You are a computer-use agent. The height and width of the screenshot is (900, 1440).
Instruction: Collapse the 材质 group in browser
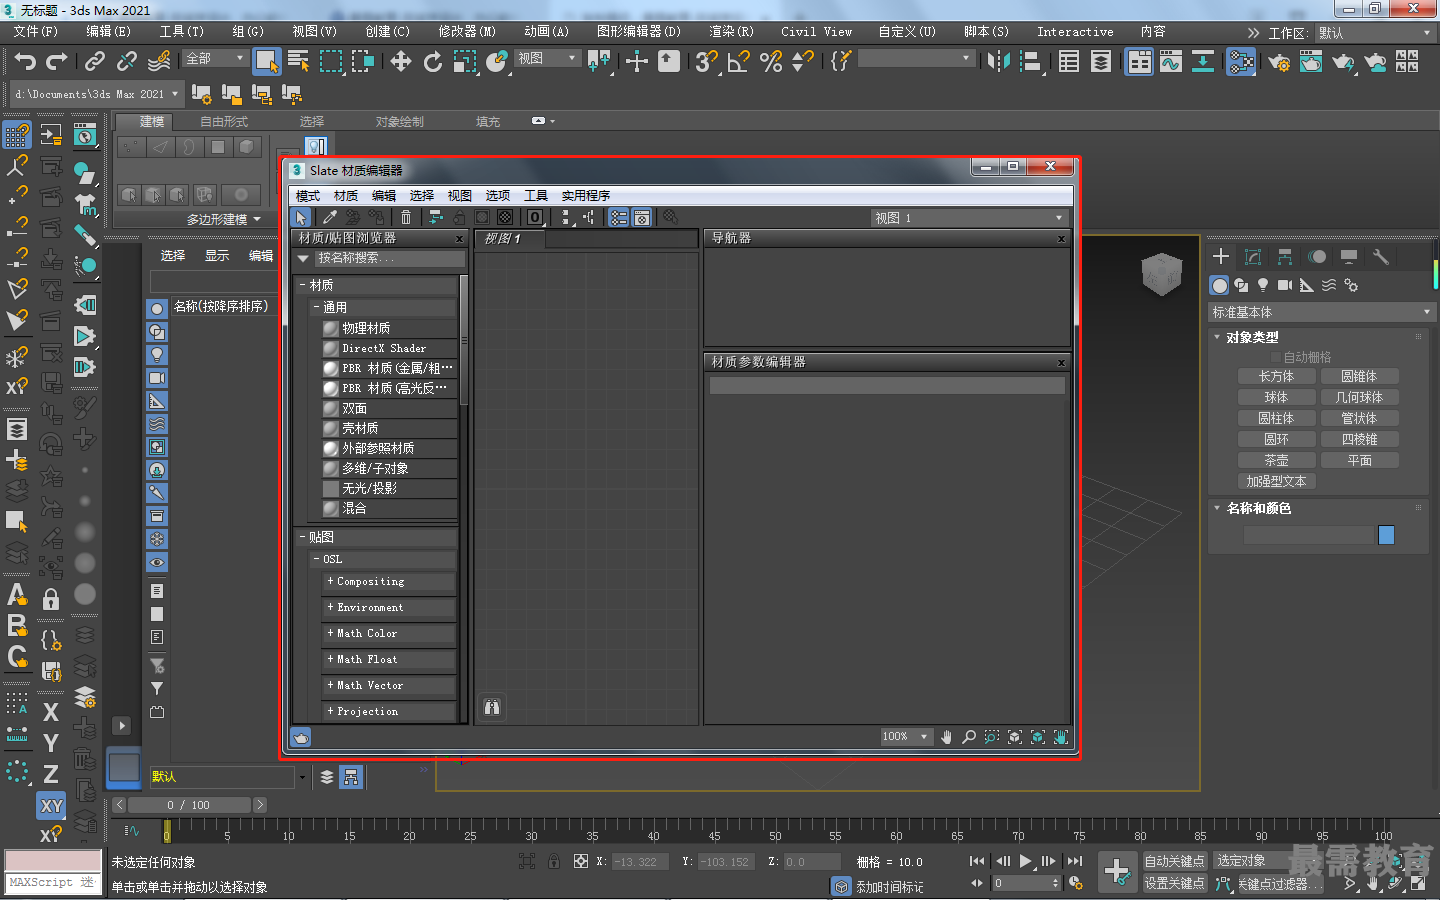tap(303, 285)
